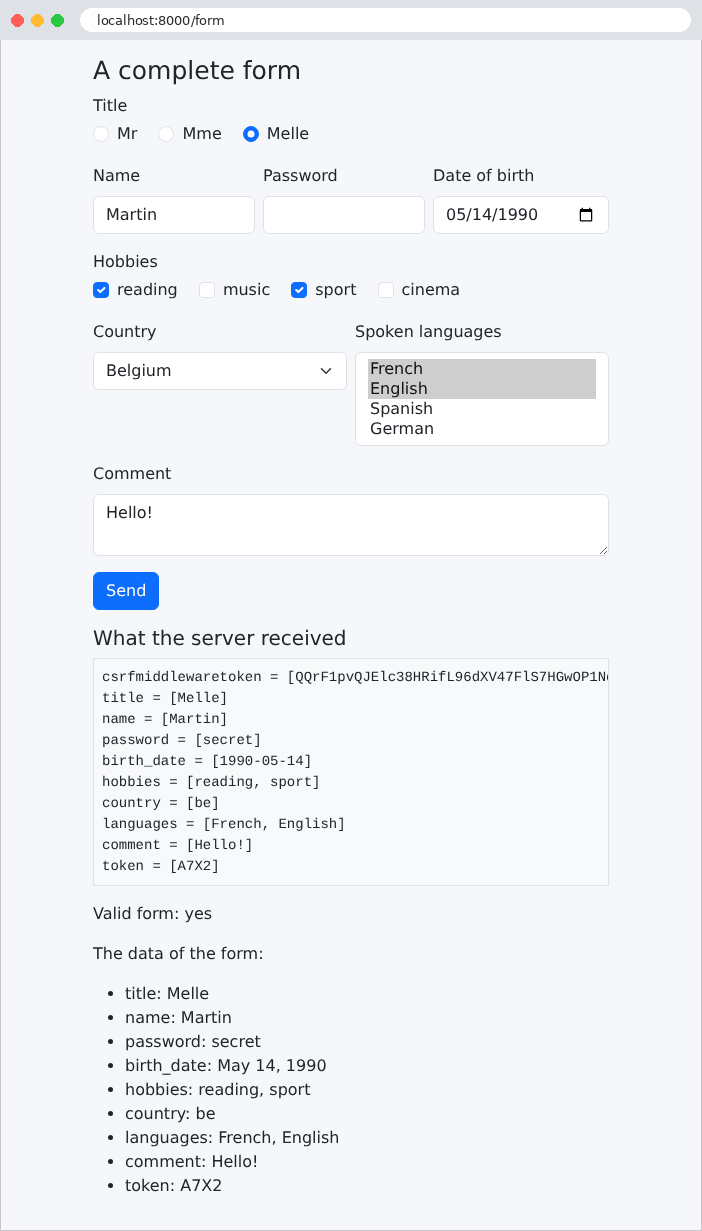This screenshot has width=702, height=1231.
Task: Click the 'What the server received' heading
Action: (220, 639)
